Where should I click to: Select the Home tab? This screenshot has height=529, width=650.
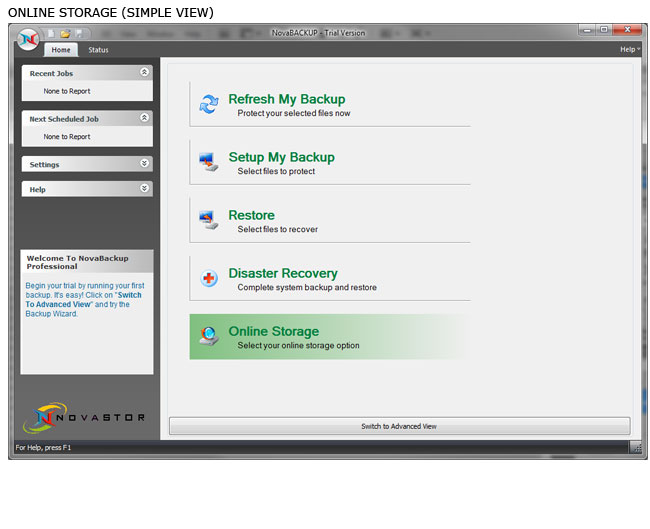click(61, 49)
